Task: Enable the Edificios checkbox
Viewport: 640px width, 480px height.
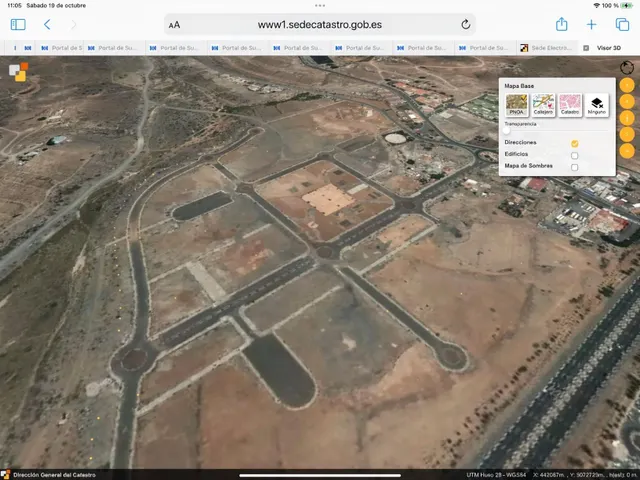Action: coord(575,155)
